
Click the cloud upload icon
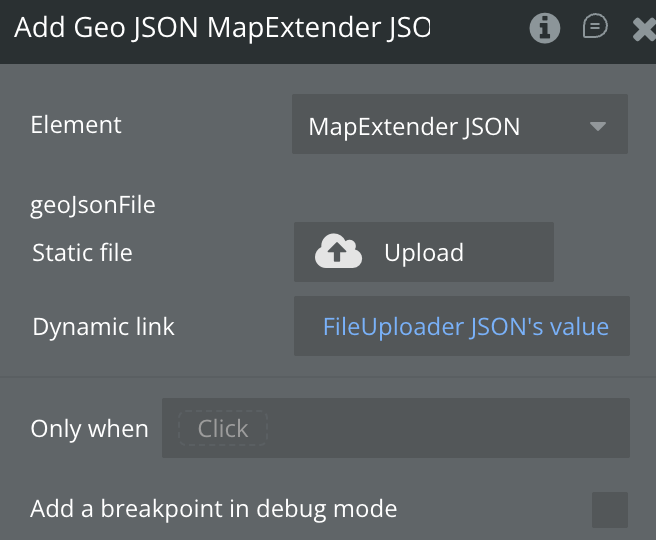point(338,253)
